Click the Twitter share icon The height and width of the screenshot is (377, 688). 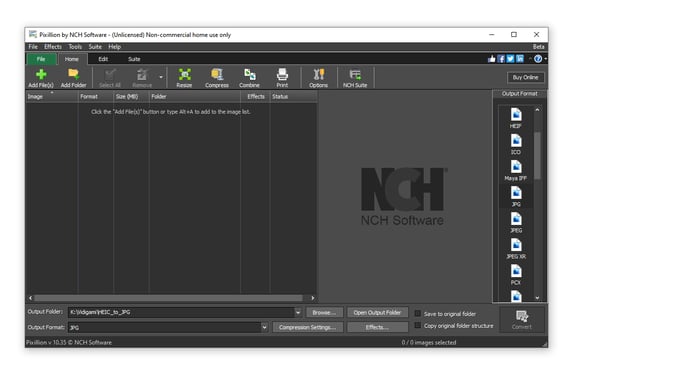point(510,59)
